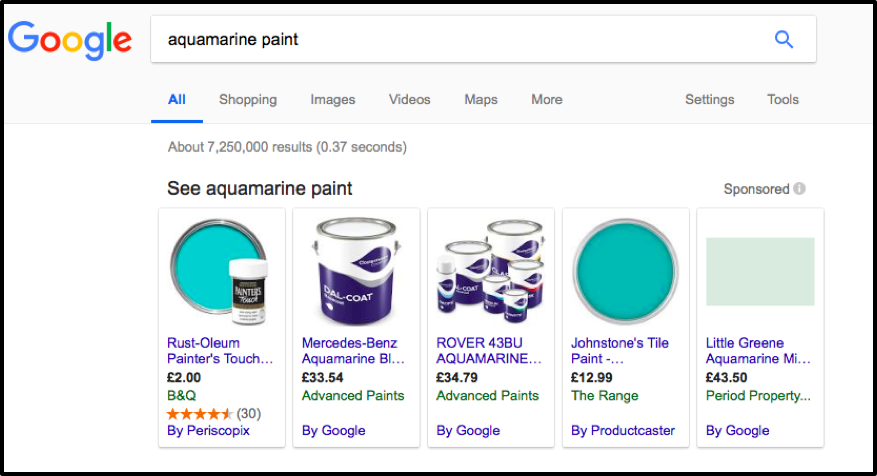The image size is (877, 476).
Task: Open the Settings menu
Action: (709, 99)
